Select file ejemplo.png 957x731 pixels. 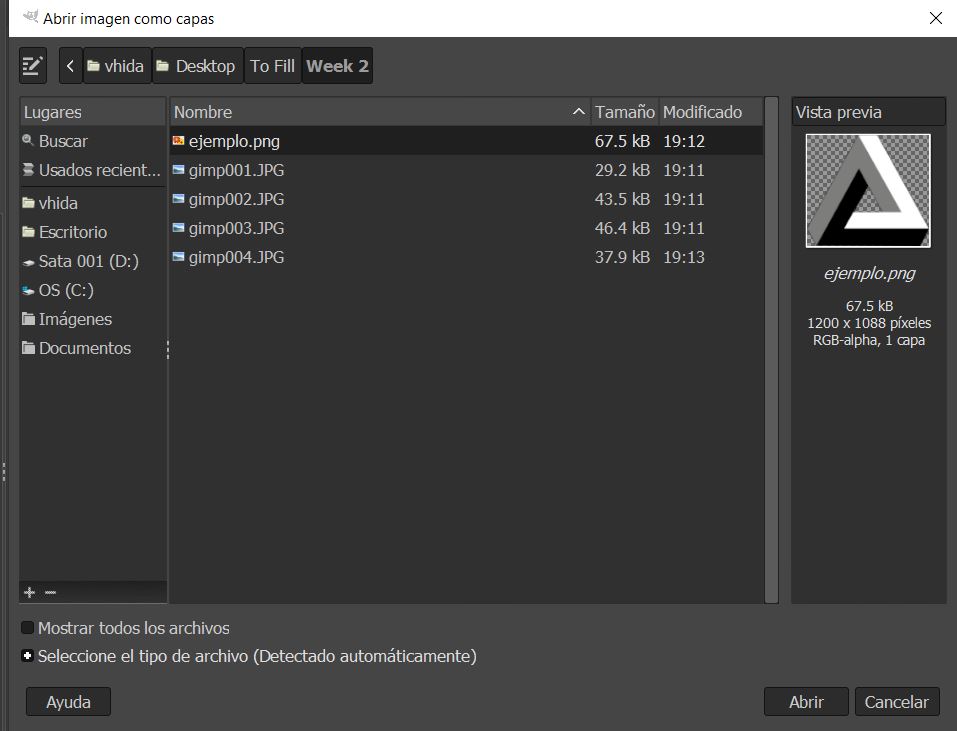click(466, 141)
